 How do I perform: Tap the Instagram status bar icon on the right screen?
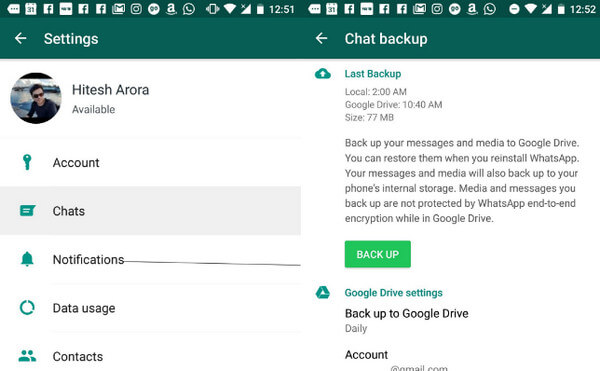pos(437,9)
